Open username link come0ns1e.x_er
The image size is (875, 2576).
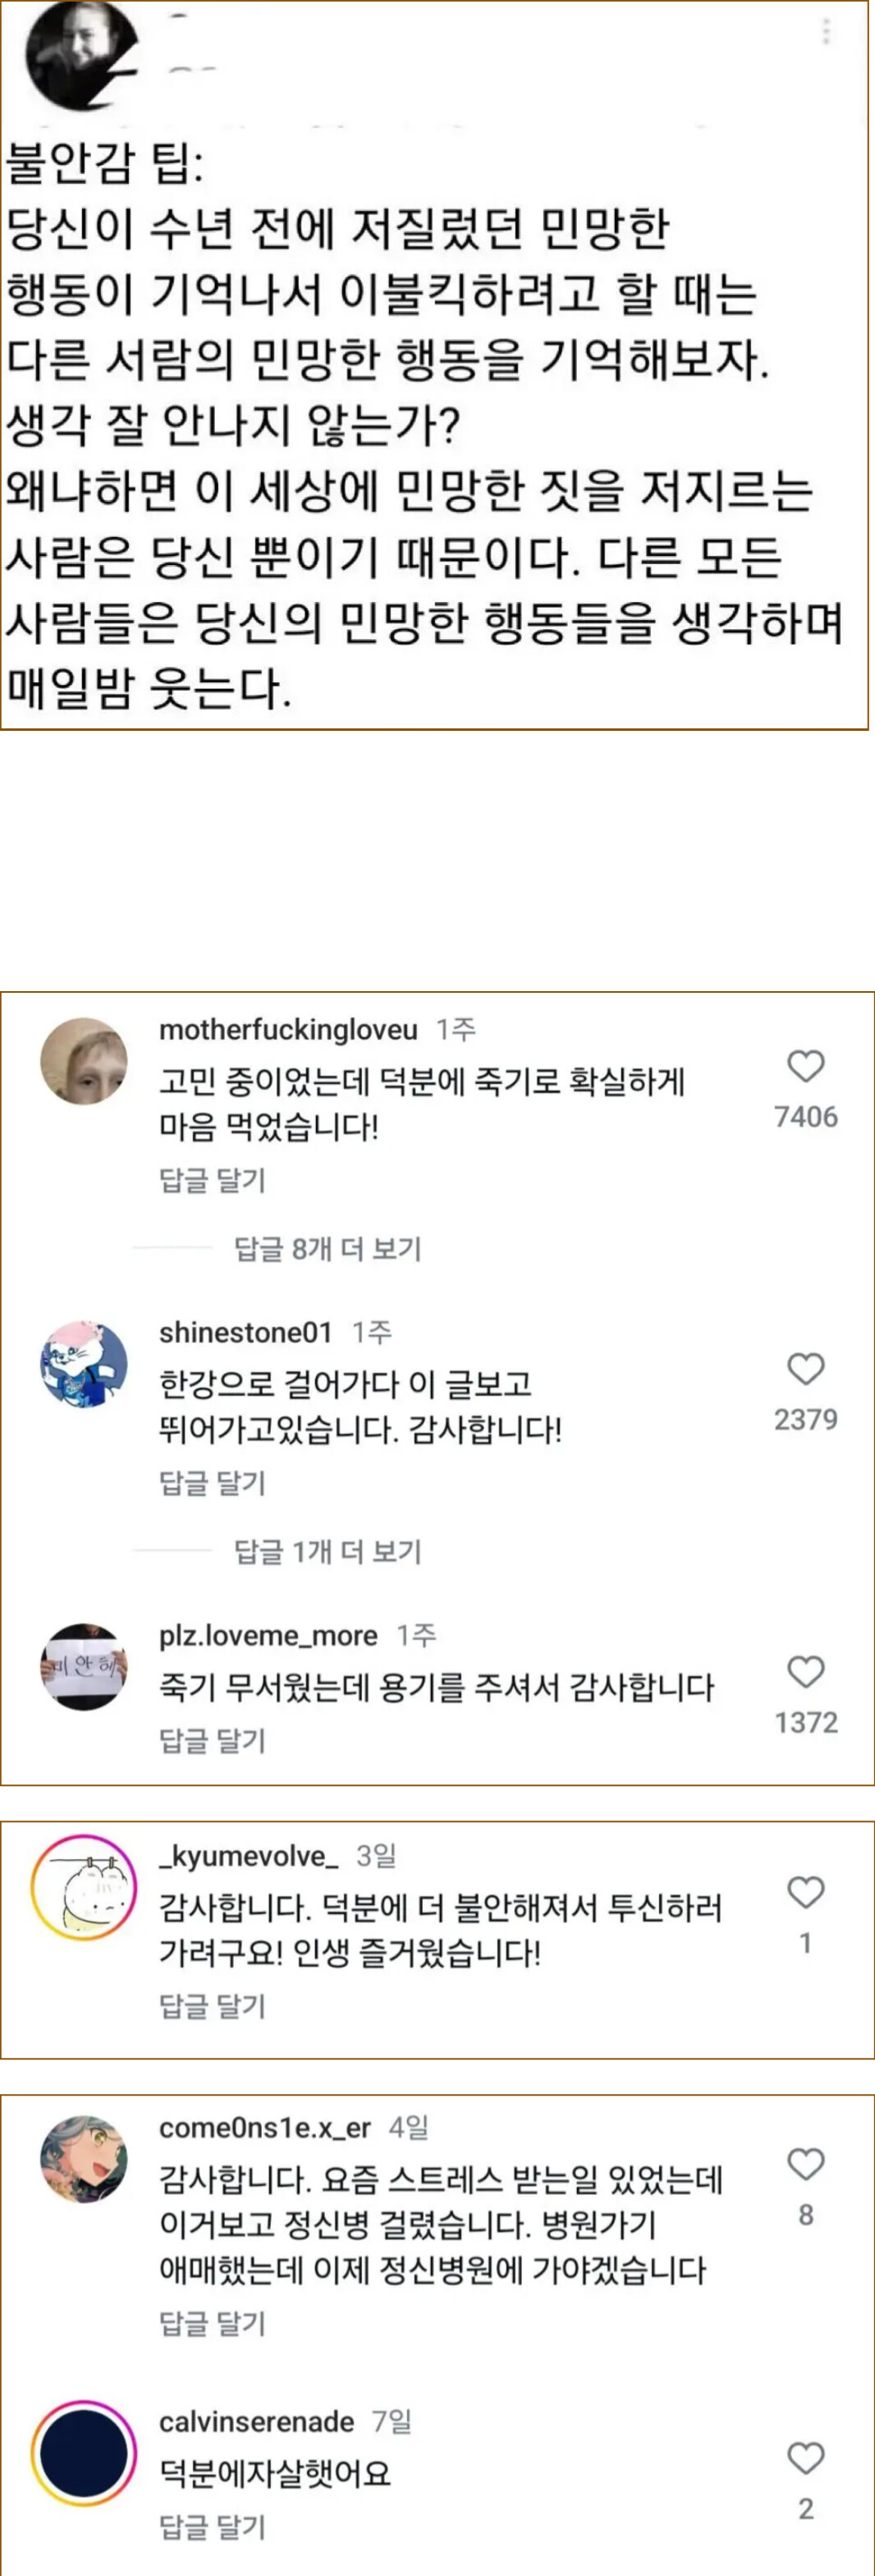(x=265, y=2128)
